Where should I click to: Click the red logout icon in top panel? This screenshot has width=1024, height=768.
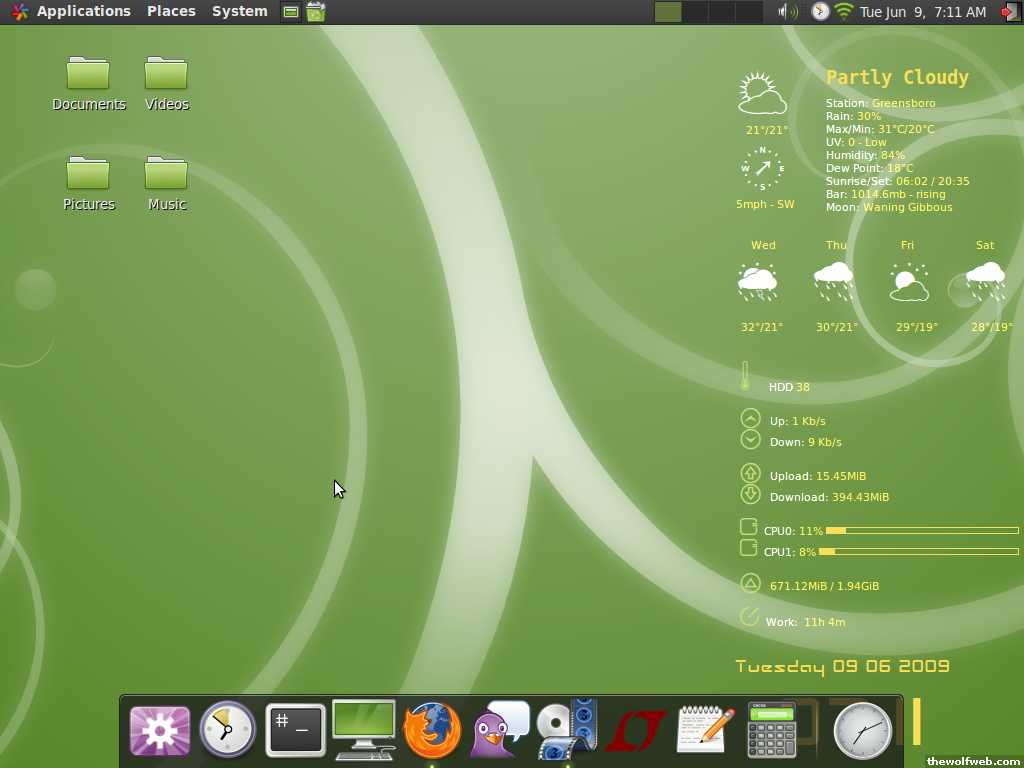[x=1009, y=12]
